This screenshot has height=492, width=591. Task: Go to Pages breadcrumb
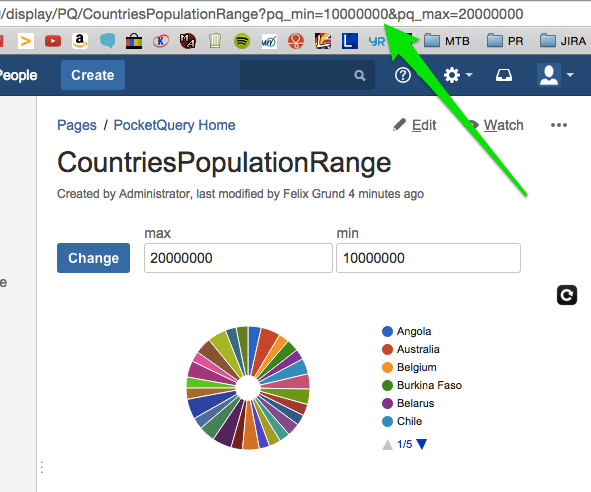pos(77,125)
